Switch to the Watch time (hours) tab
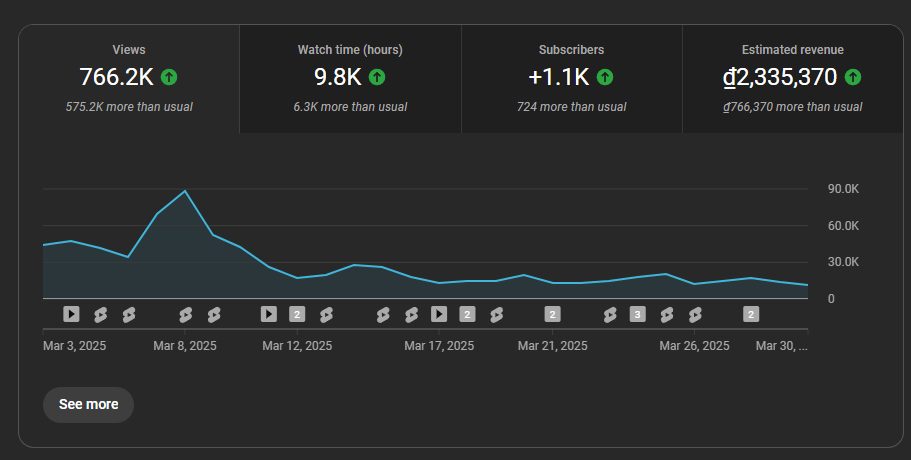 tap(350, 79)
